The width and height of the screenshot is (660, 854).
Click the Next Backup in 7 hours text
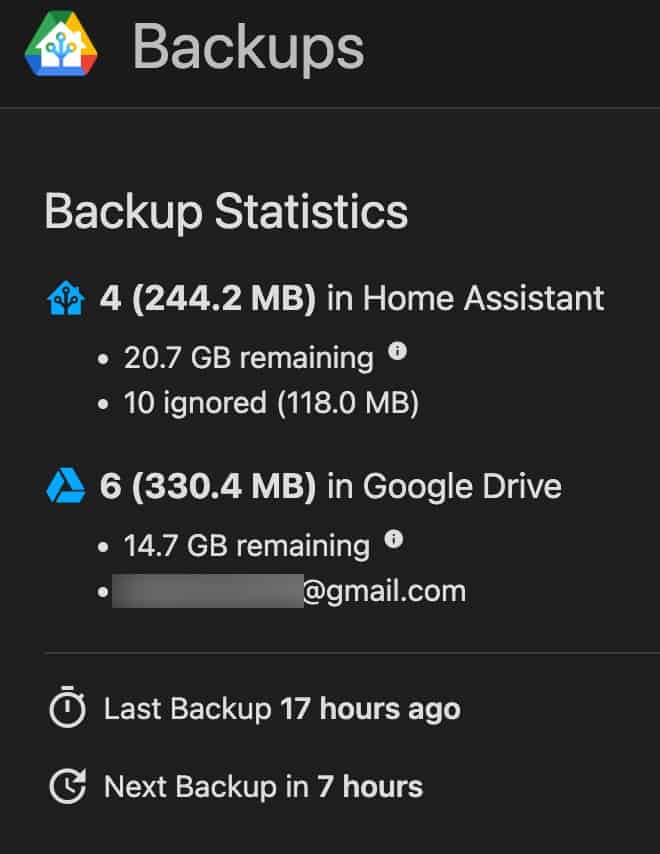point(263,787)
